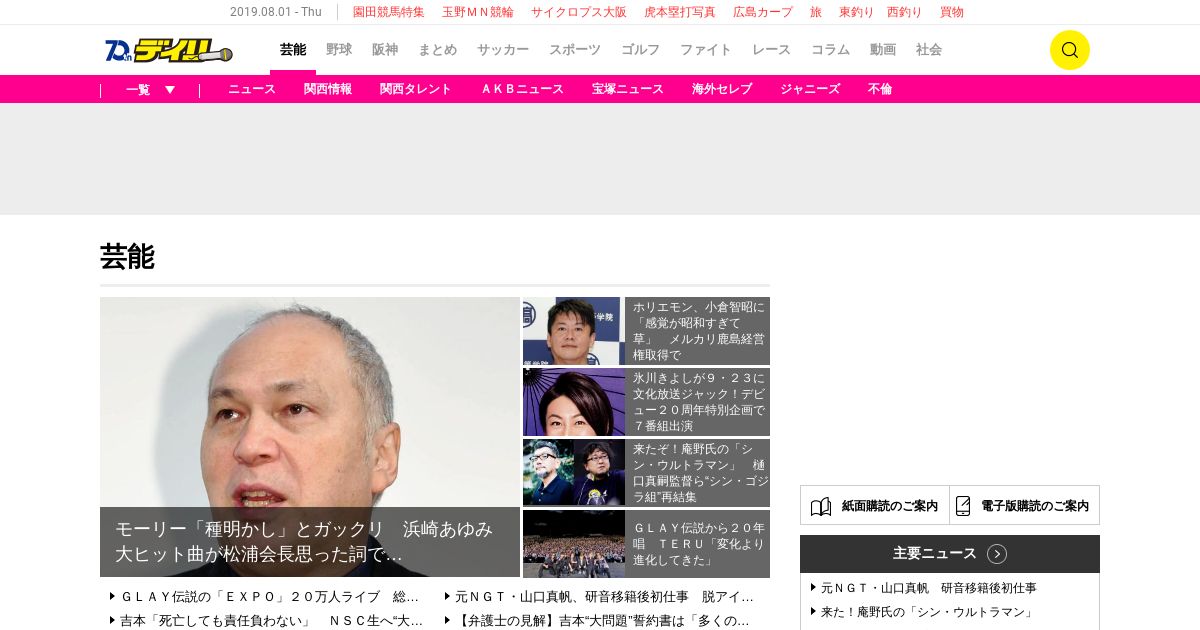Select the スポーツ tab

coord(575,50)
